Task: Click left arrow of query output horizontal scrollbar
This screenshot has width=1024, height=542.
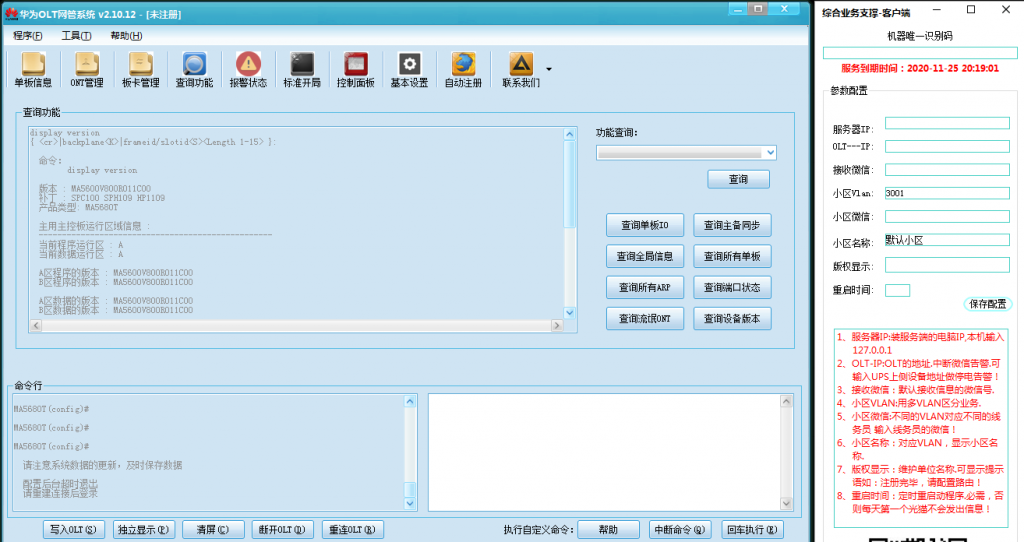Action: (x=36, y=325)
